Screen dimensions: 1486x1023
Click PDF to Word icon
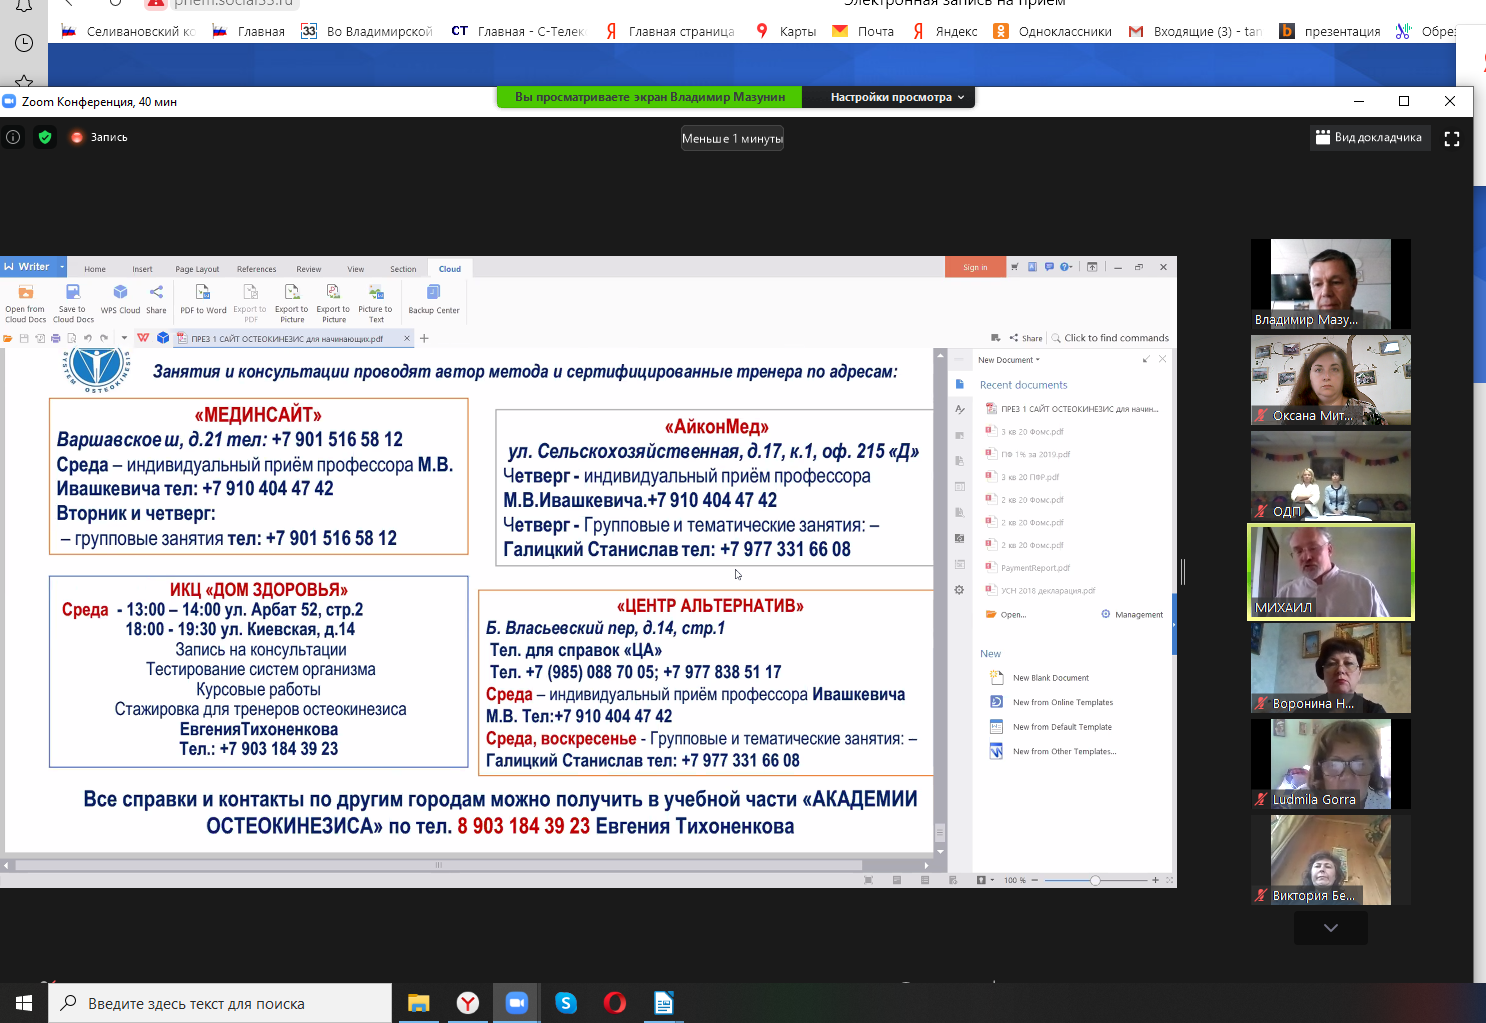coord(203,298)
